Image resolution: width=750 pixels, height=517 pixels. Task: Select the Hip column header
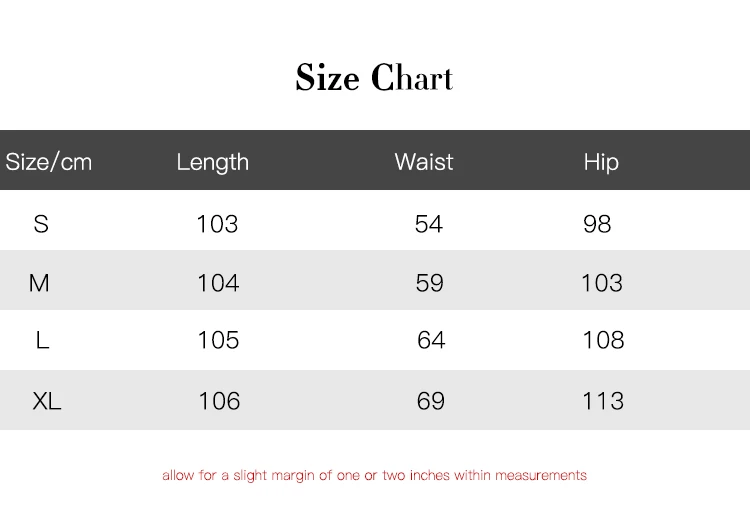[x=601, y=162]
